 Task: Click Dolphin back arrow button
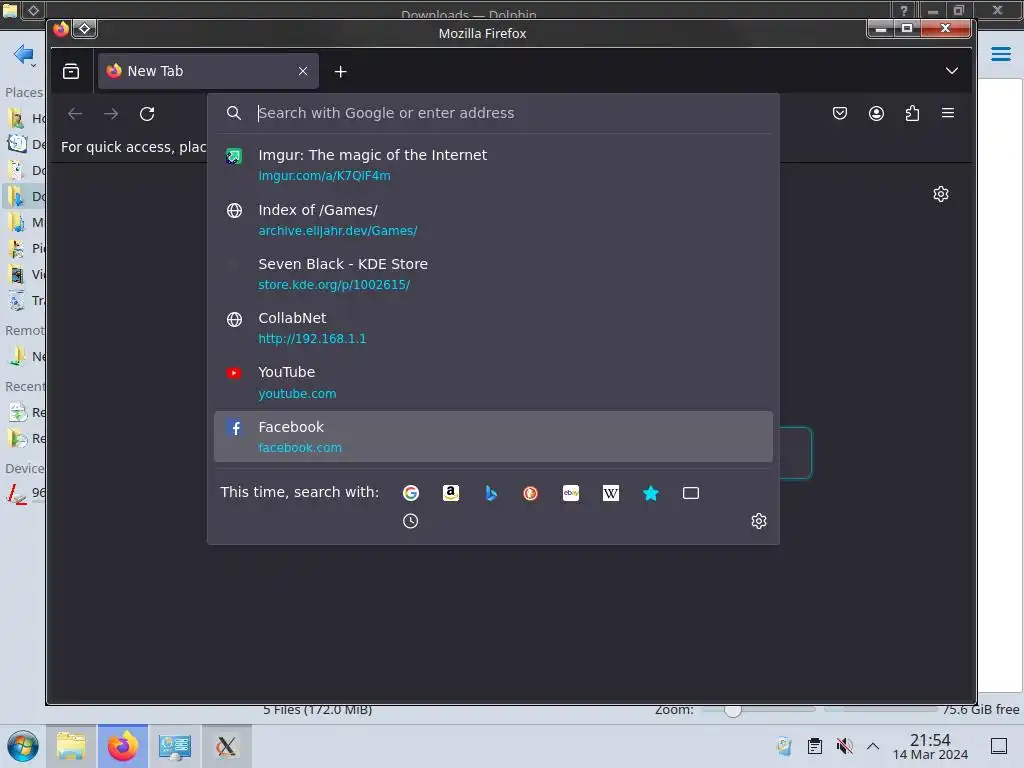pos(24,54)
